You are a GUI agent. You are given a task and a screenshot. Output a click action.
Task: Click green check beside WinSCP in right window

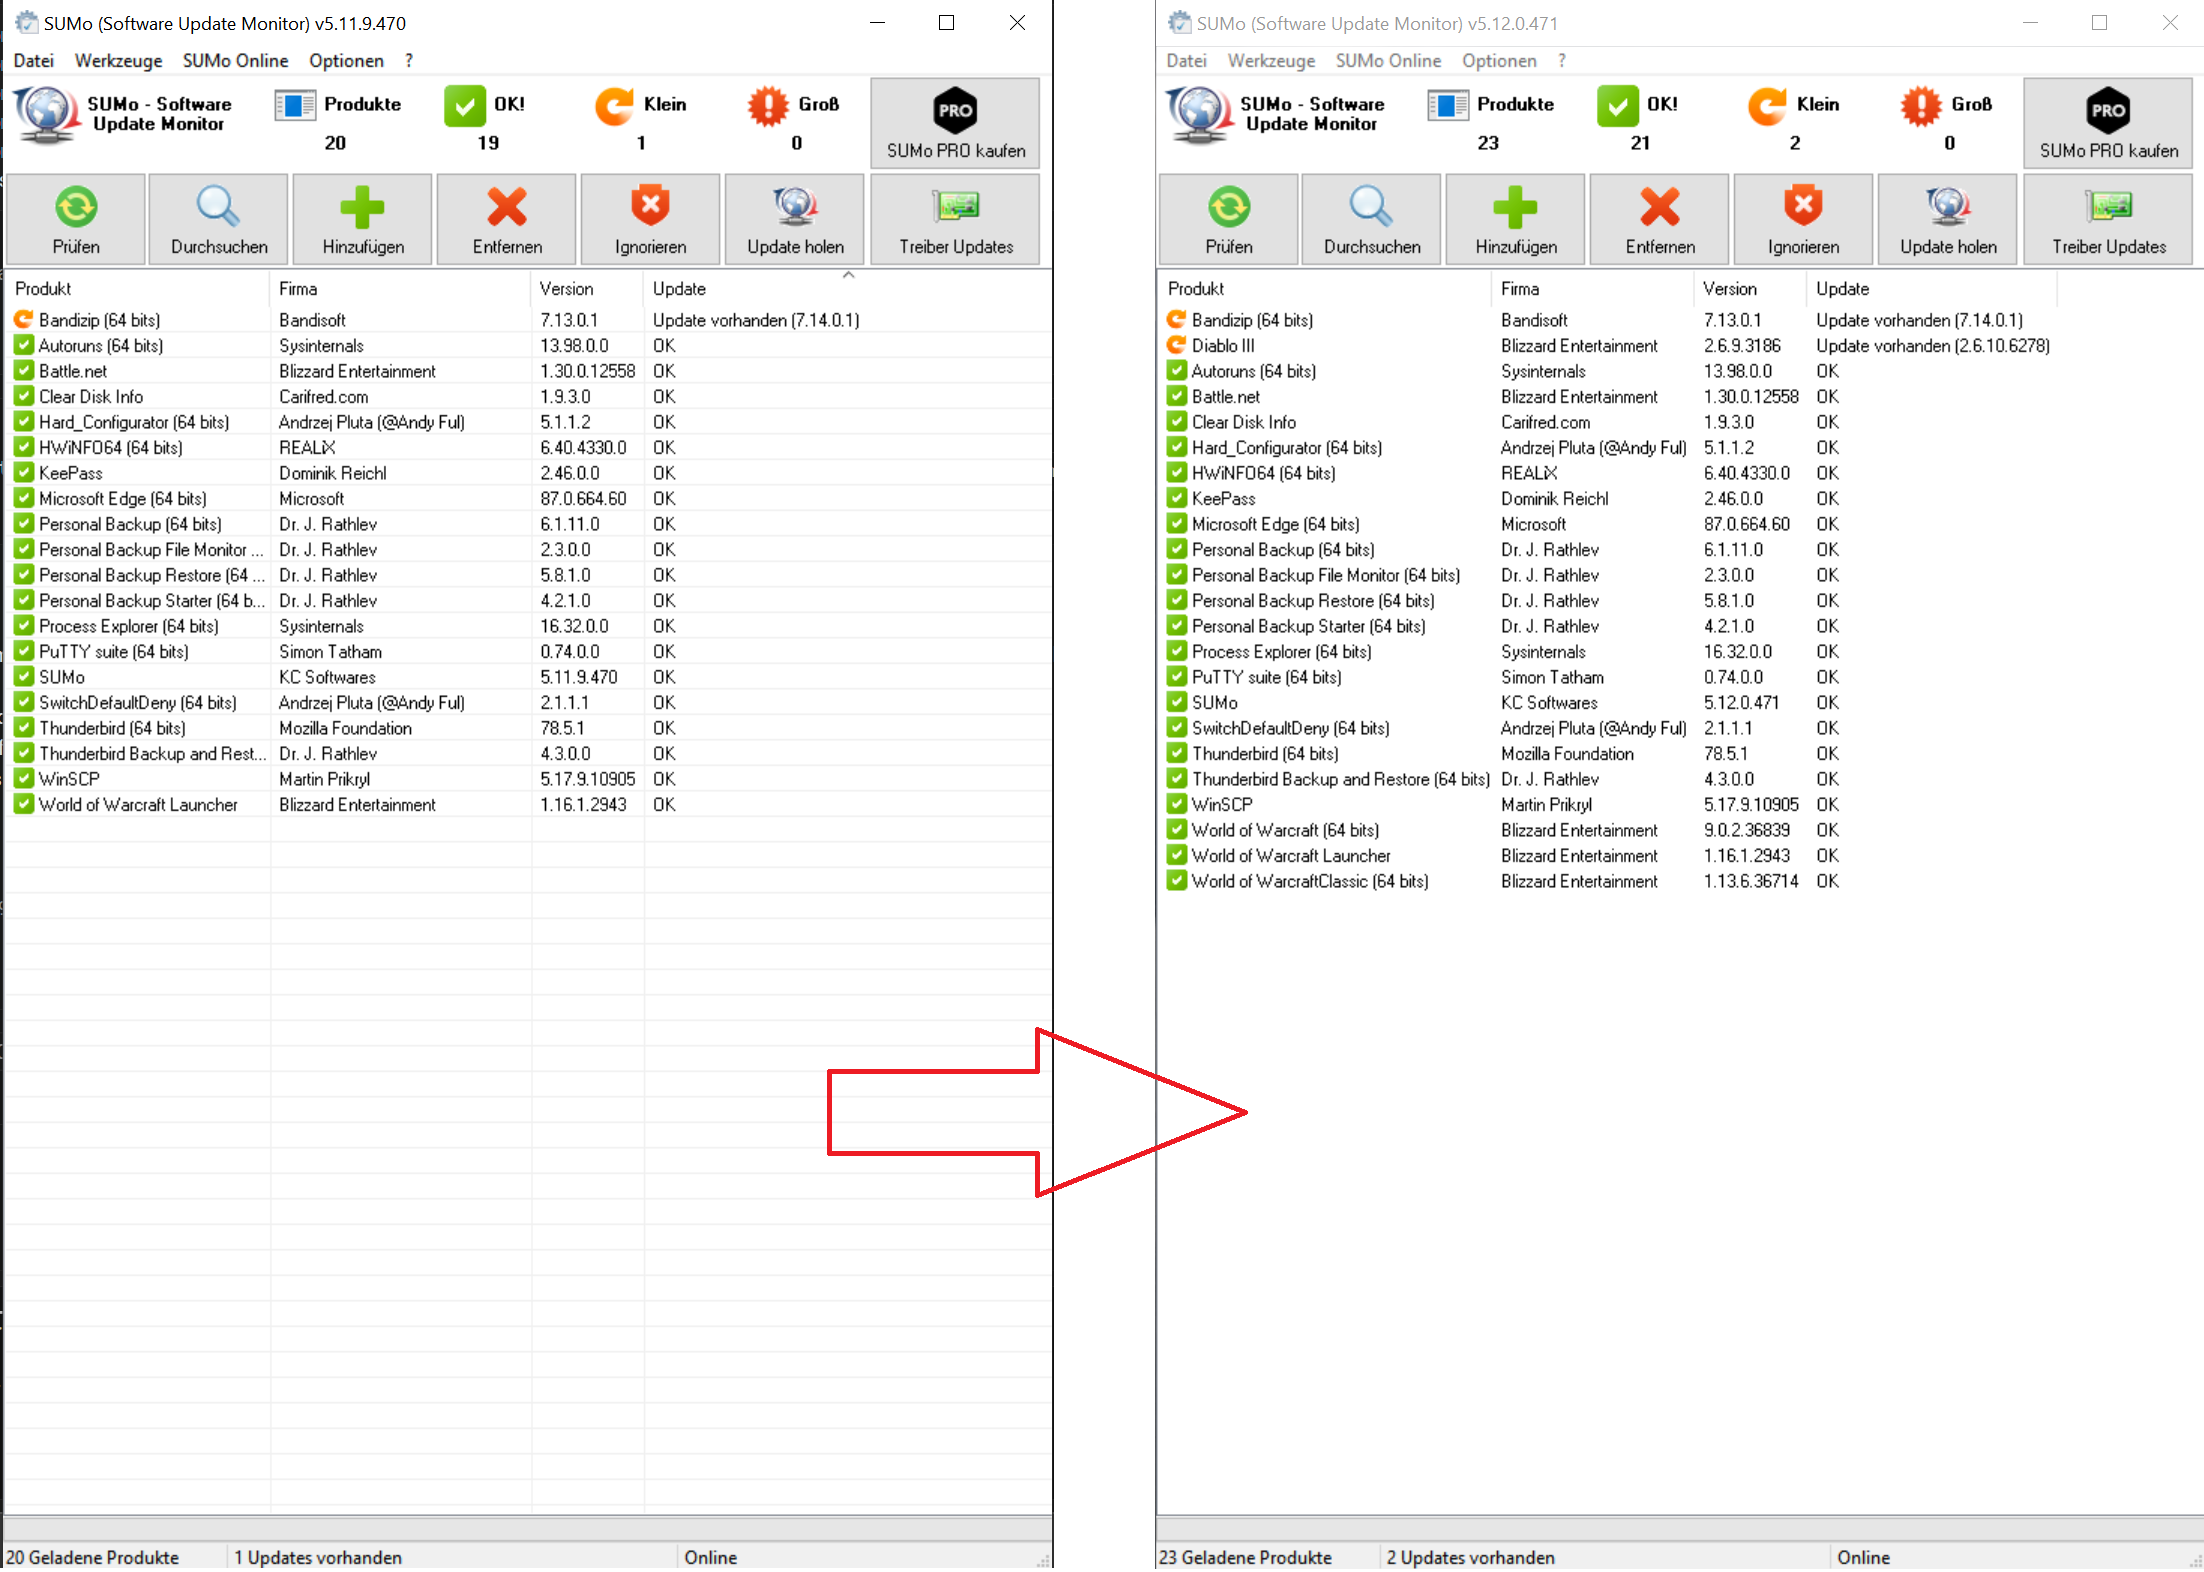(1177, 805)
